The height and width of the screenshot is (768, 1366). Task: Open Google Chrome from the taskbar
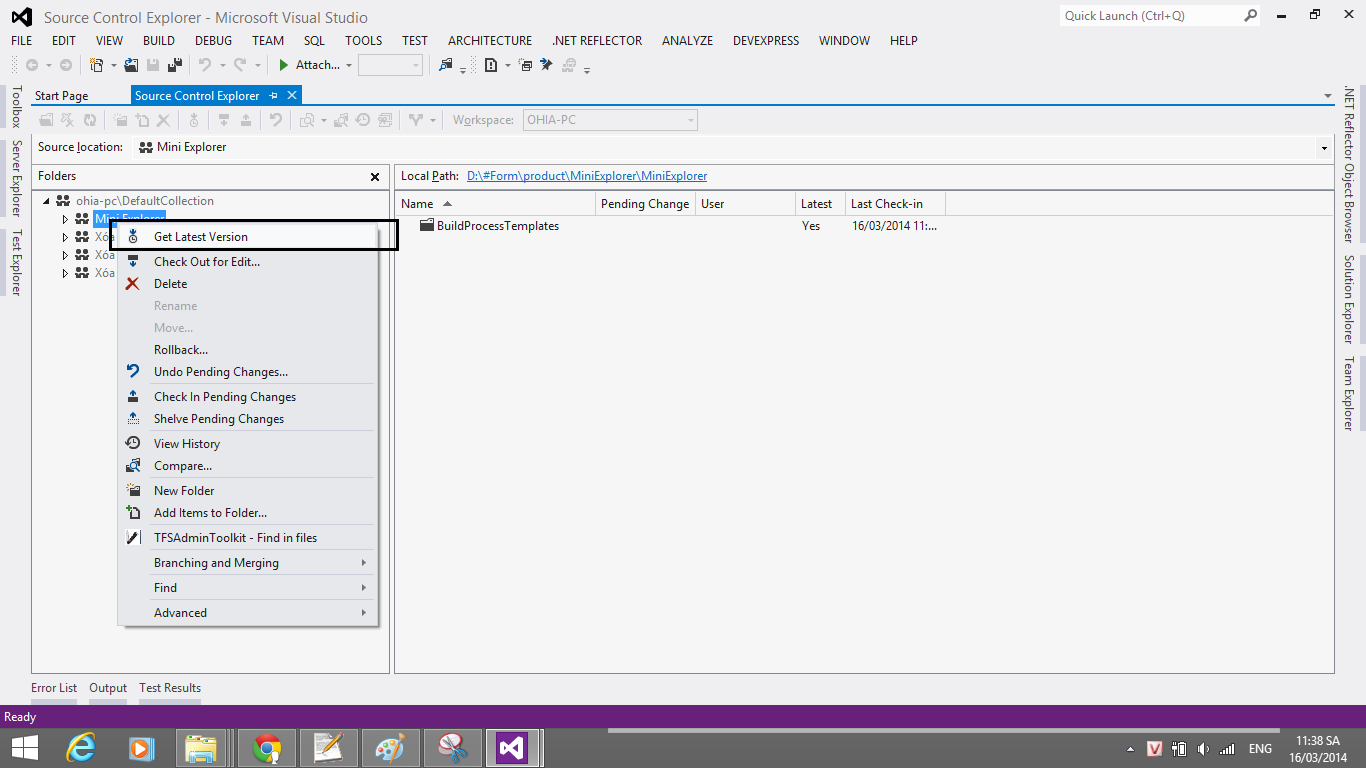point(266,748)
